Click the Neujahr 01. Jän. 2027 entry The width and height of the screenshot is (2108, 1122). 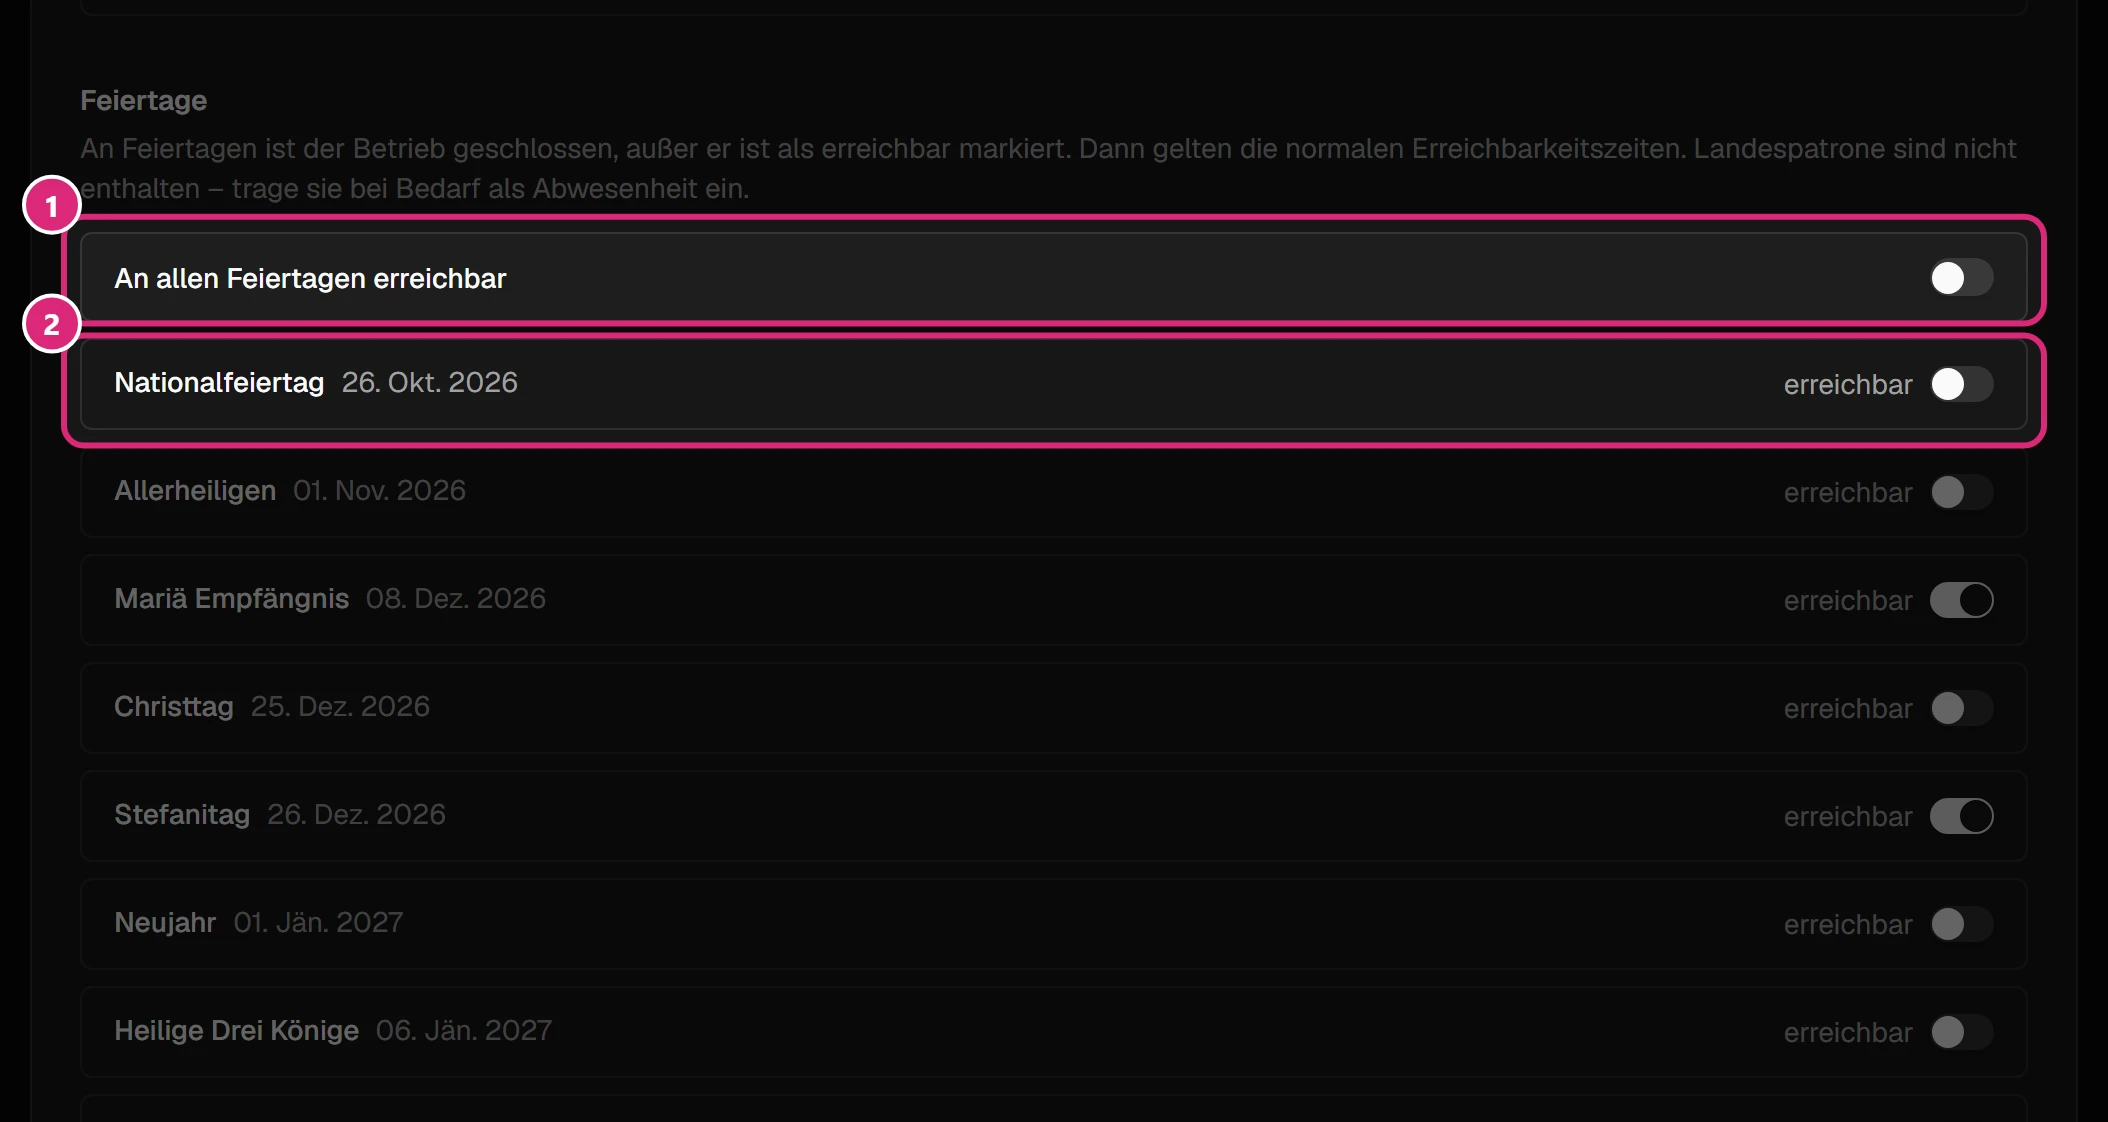(258, 922)
